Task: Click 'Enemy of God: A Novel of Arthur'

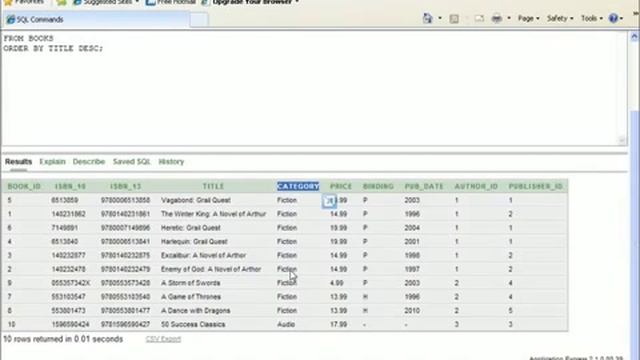Action: (211, 269)
